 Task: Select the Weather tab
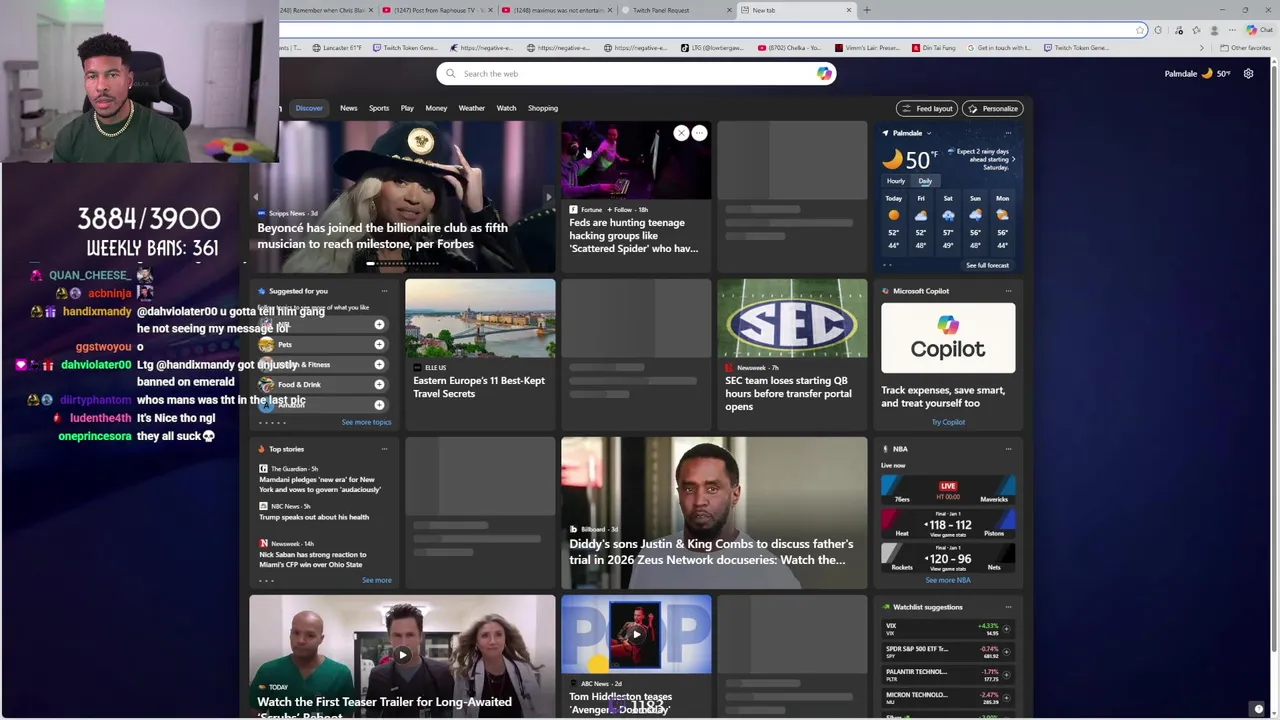471,108
